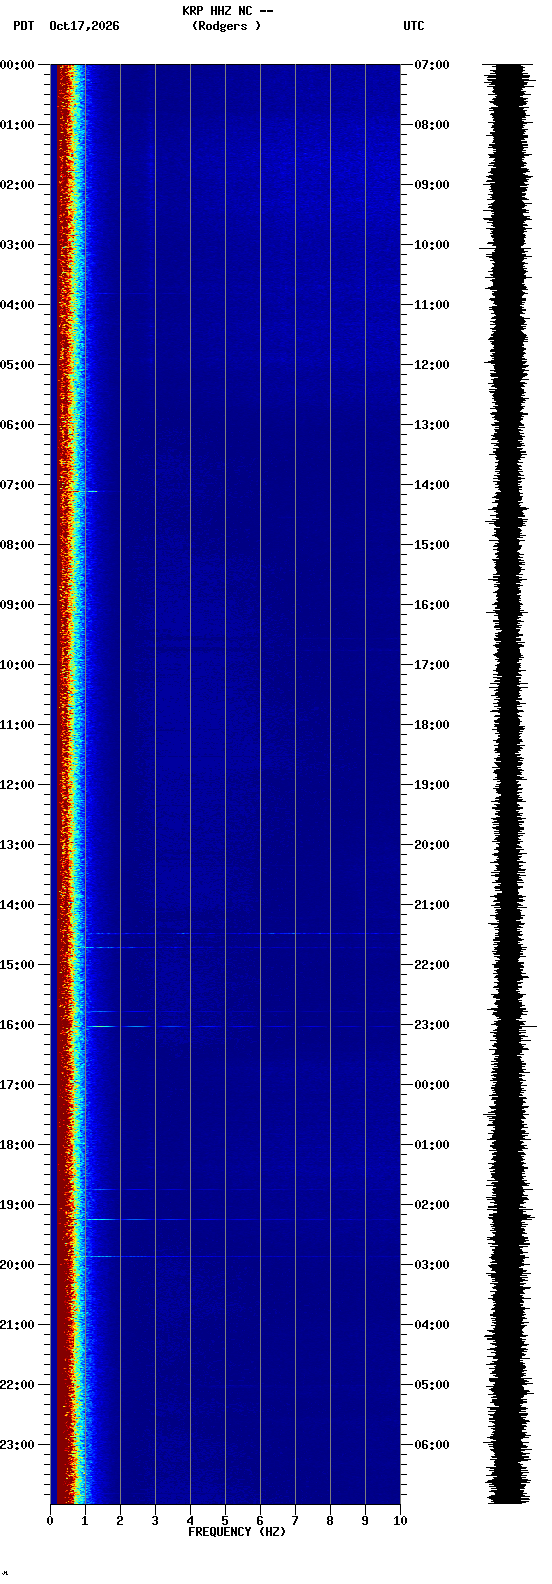Click the 07:00 UTC time label
This screenshot has width=552, height=1584.
[x=432, y=65]
